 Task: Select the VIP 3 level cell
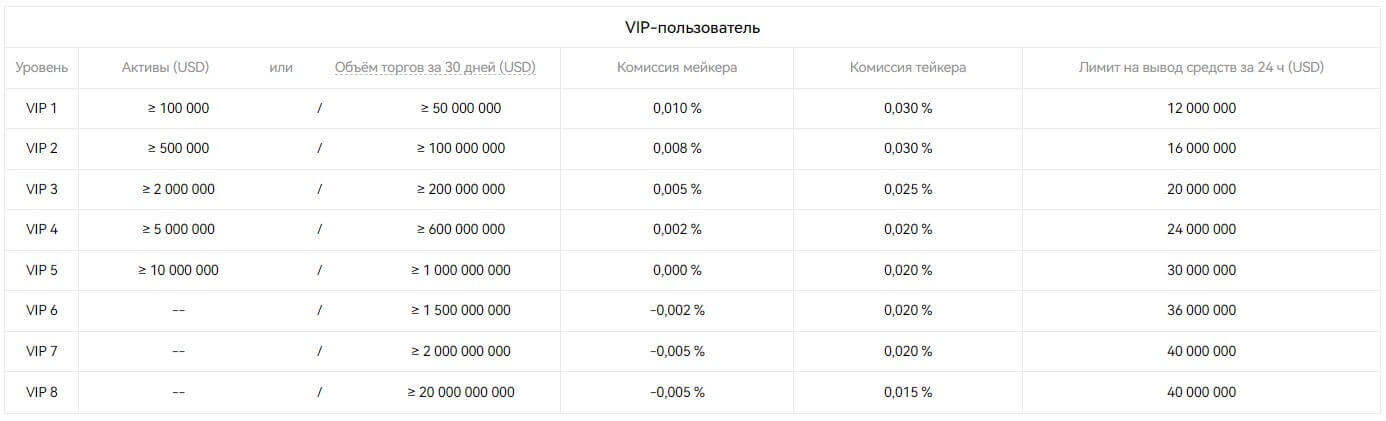[x=42, y=189]
